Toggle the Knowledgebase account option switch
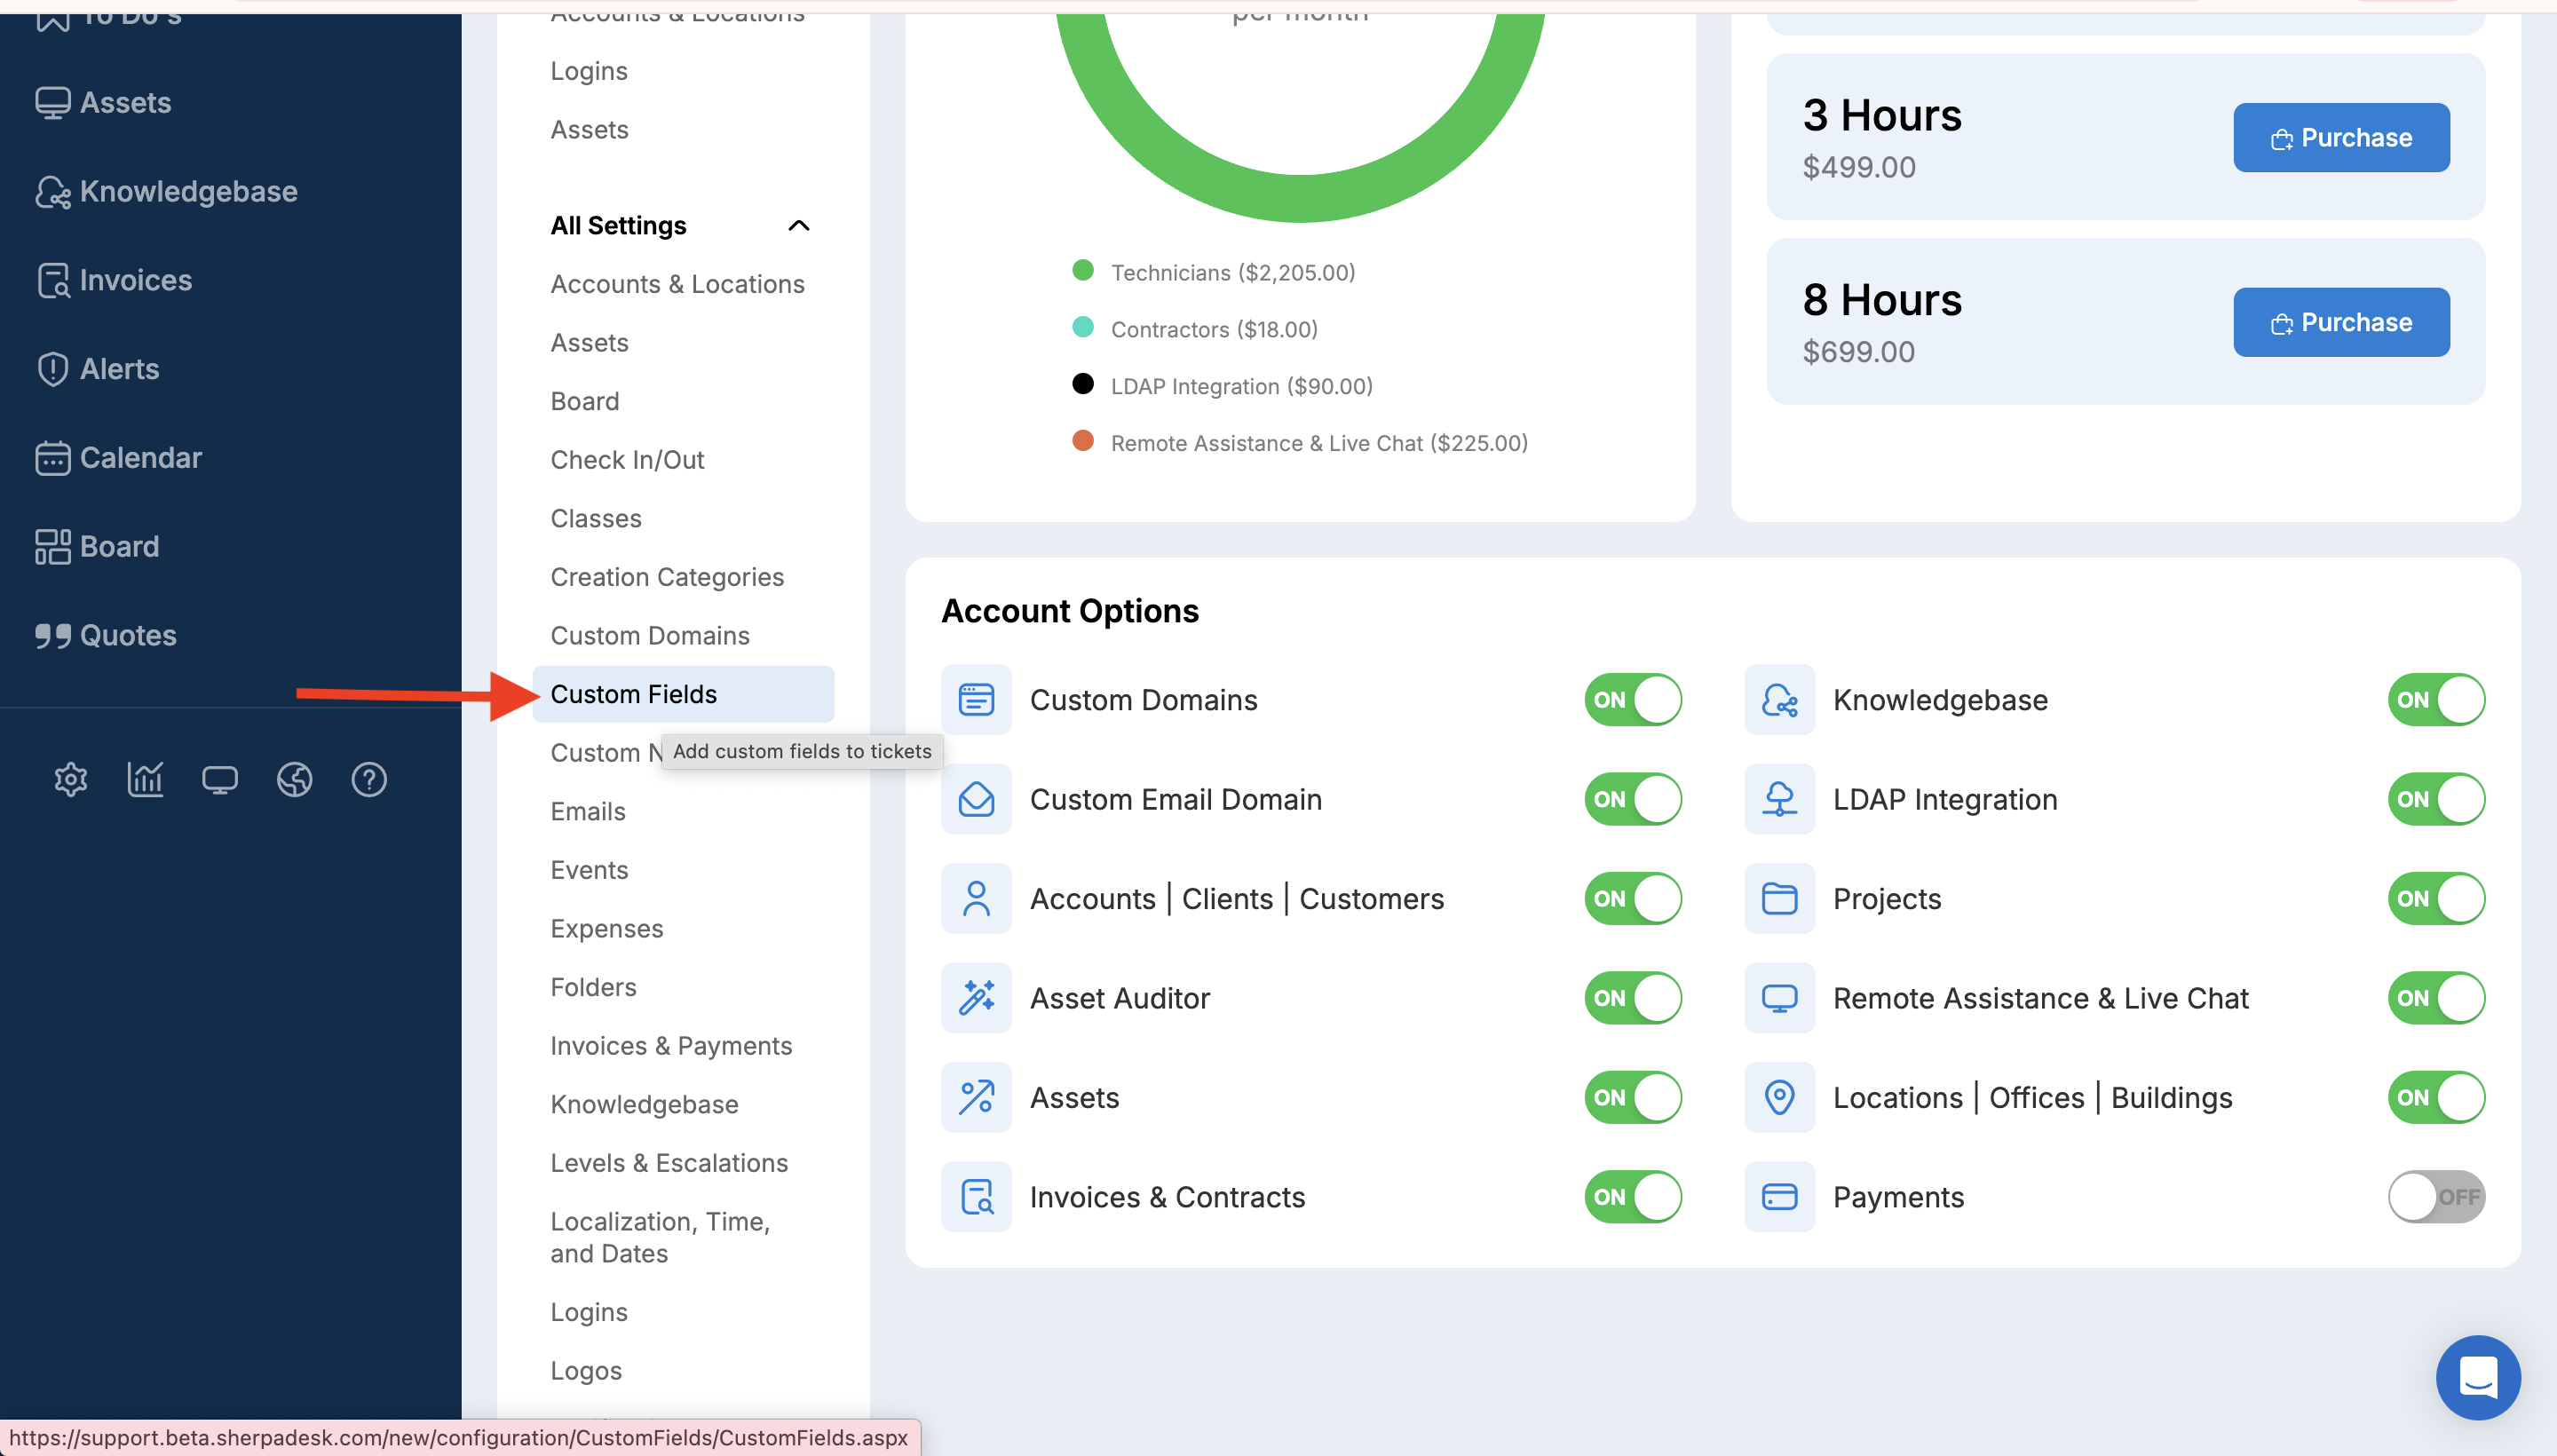 pyautogui.click(x=2435, y=700)
